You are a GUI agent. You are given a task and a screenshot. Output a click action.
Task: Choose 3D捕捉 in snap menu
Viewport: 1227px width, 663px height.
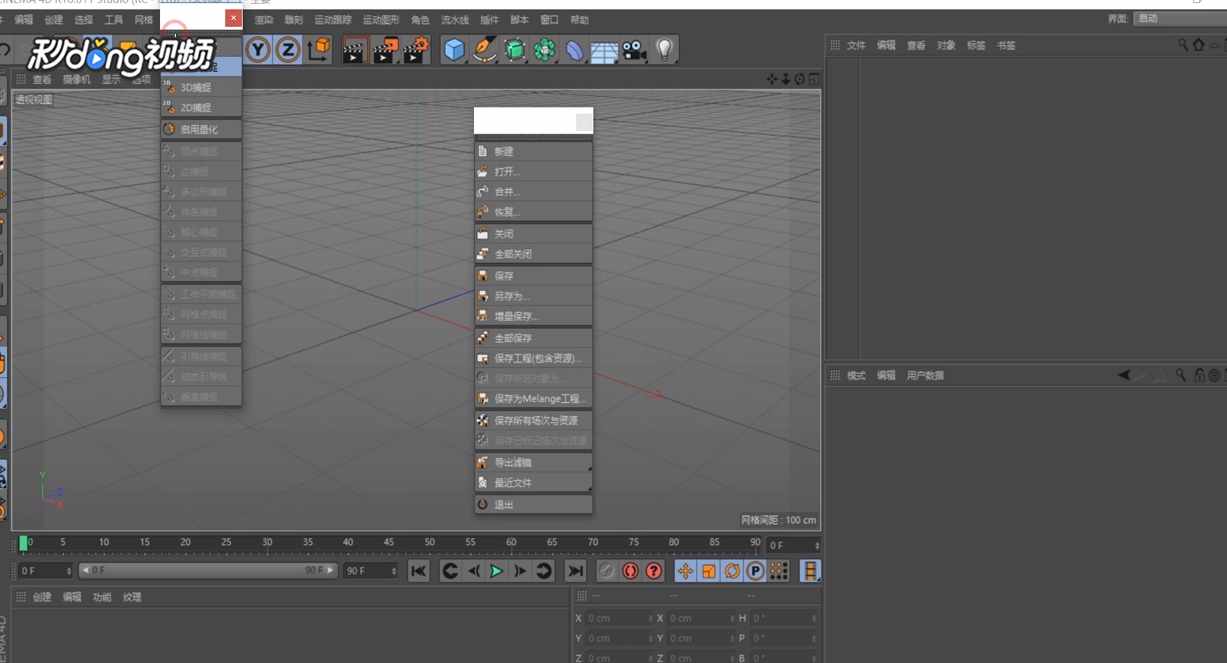click(201, 87)
